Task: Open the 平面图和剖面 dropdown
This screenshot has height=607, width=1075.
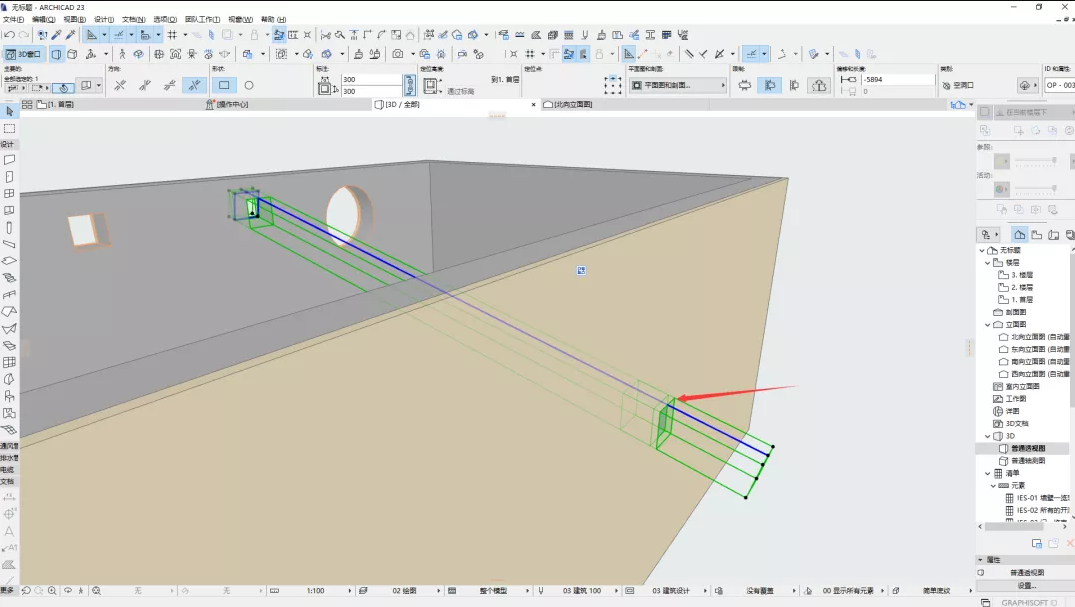Action: (x=678, y=86)
